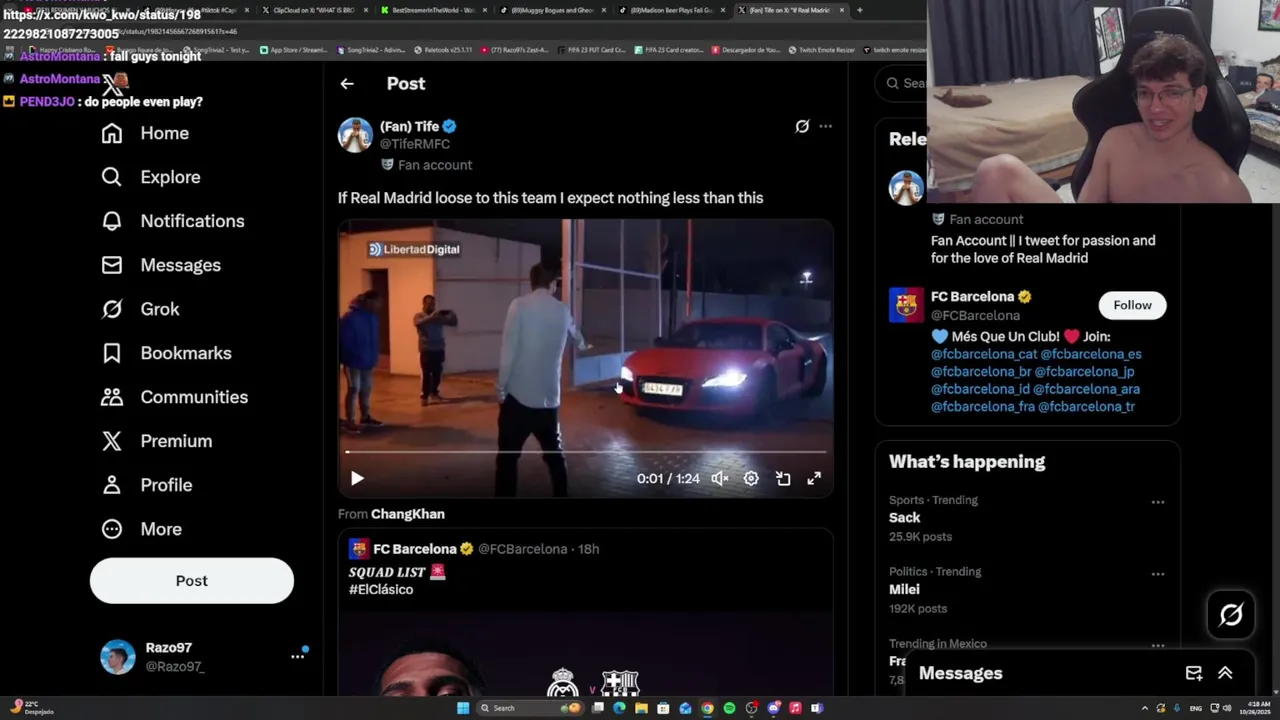This screenshot has width=1280, height=720.
Task: Open Bookmarks from sidebar
Action: tap(166, 353)
